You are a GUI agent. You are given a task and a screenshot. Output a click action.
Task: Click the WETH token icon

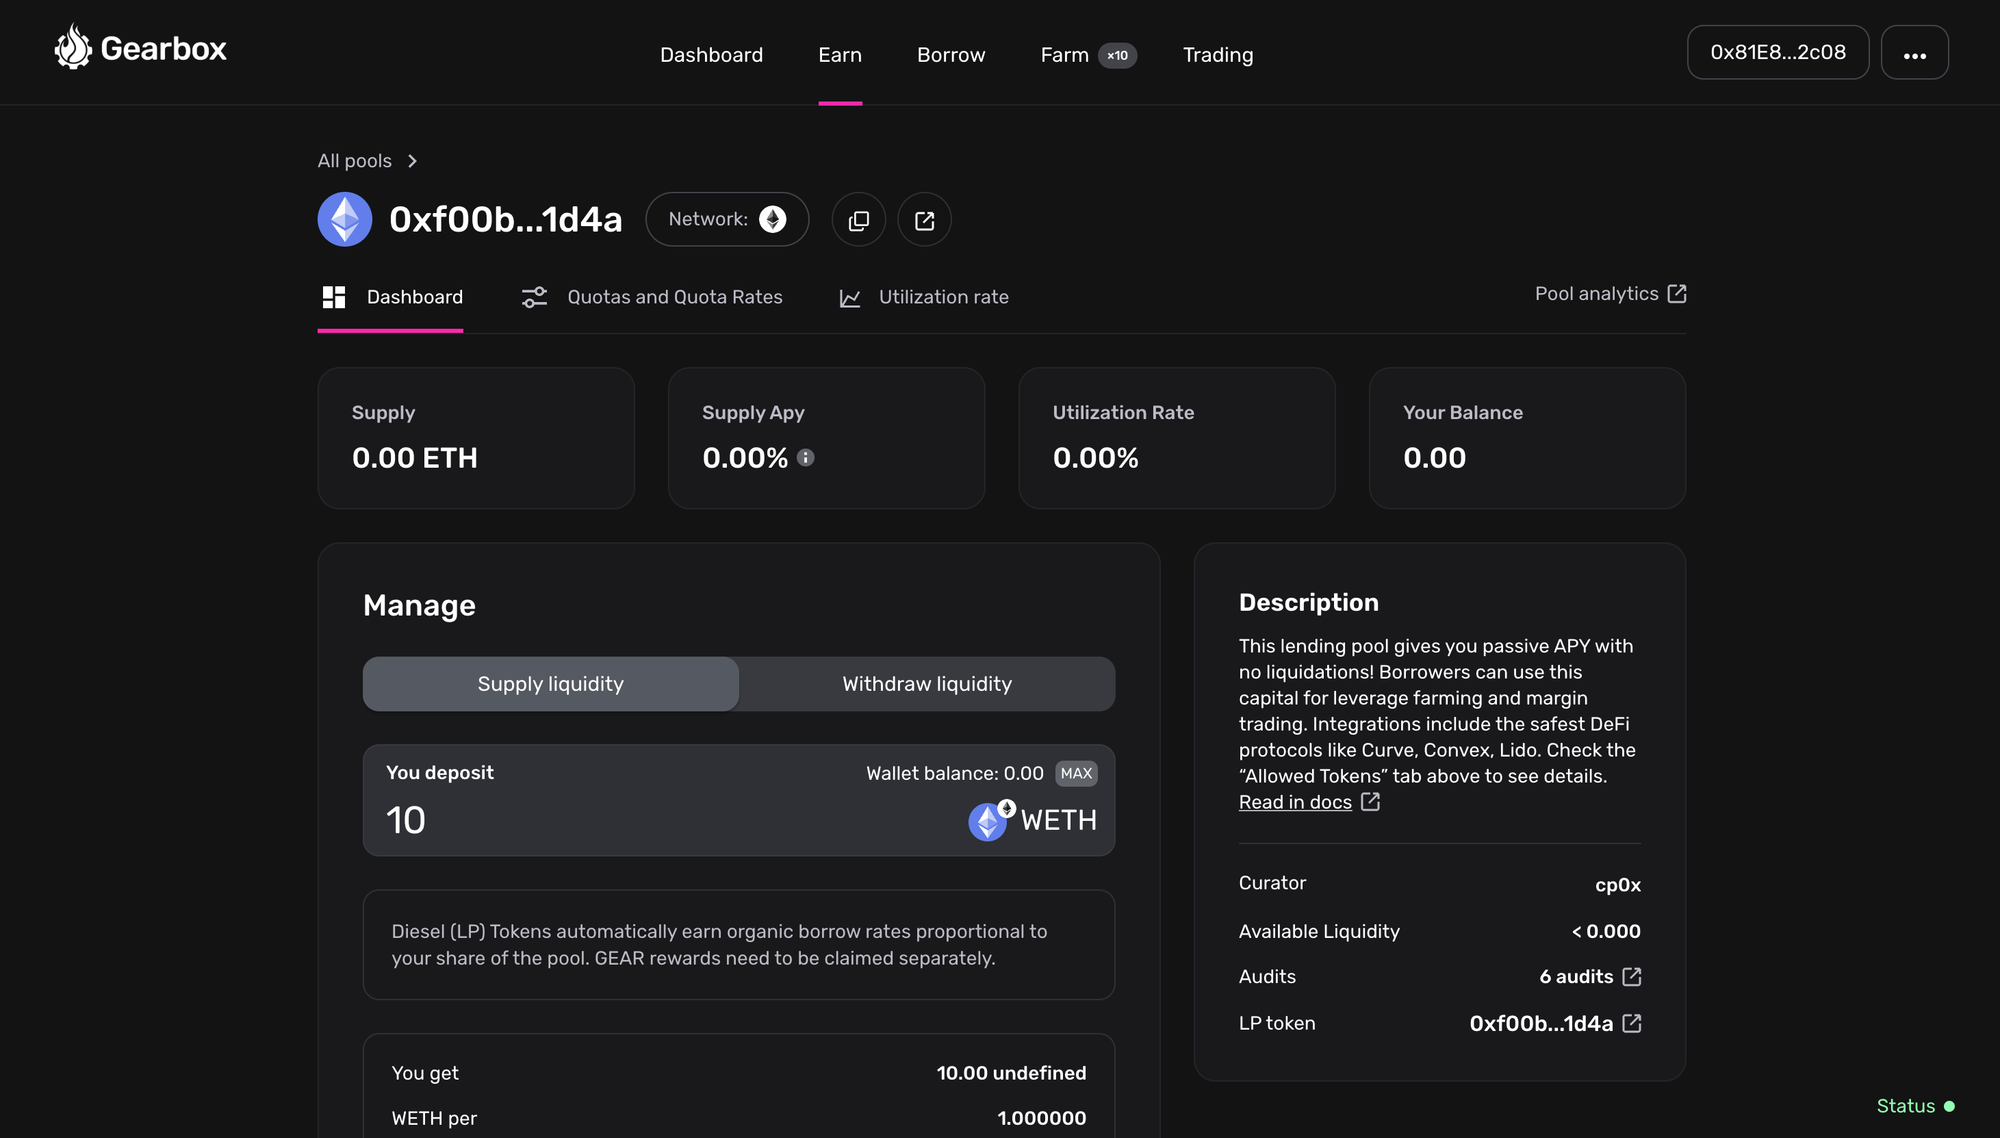(x=989, y=821)
